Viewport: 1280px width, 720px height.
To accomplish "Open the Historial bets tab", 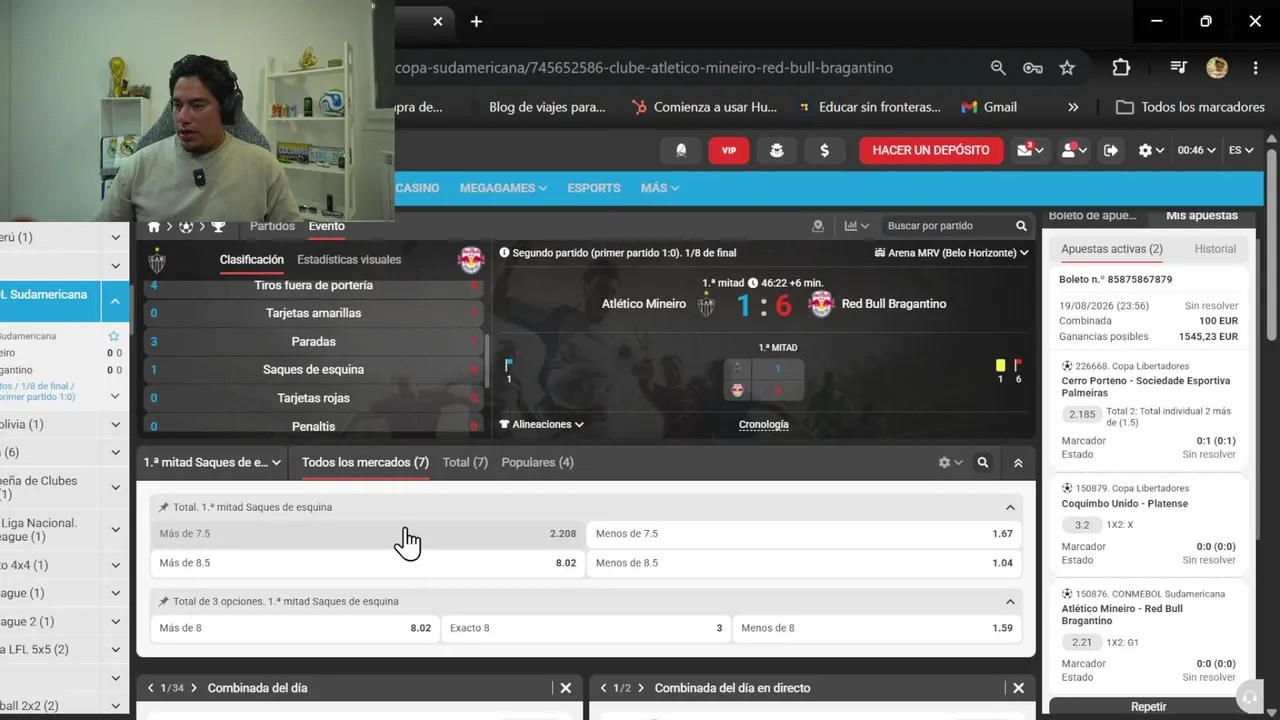I will pos(1215,249).
